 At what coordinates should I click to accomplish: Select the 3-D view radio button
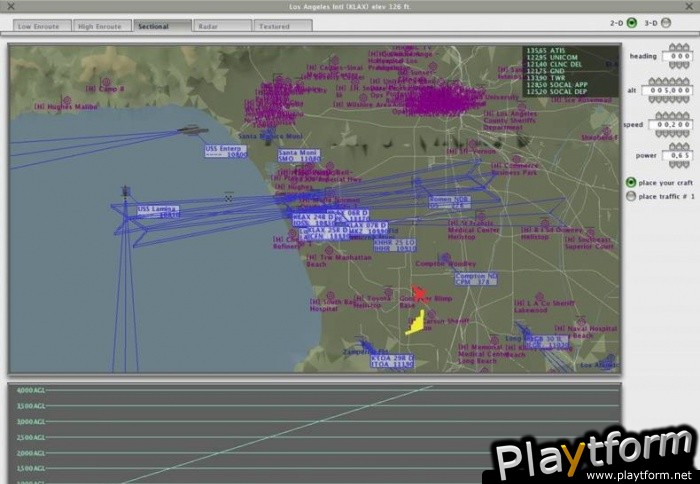(666, 22)
